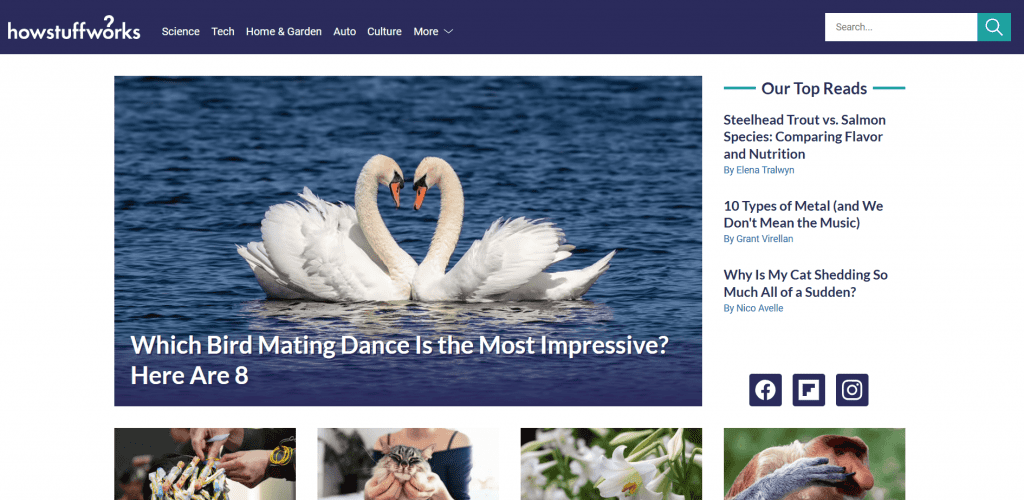Click the magnifying glass search button
The image size is (1024, 500).
[993, 27]
